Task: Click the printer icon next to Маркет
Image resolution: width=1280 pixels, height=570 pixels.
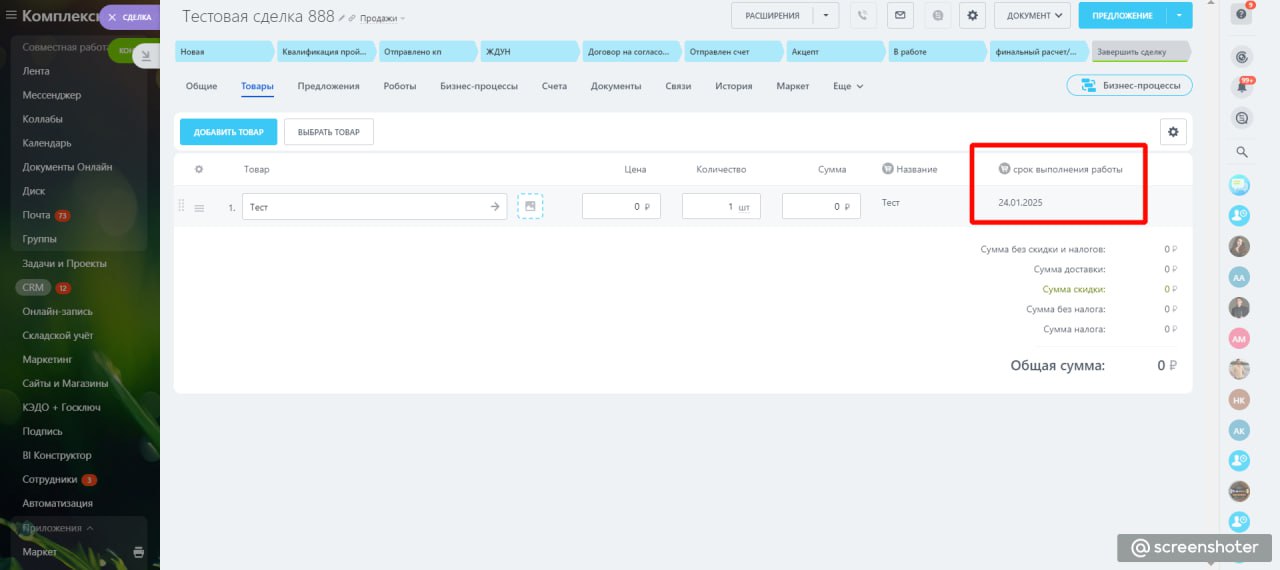Action: point(138,552)
